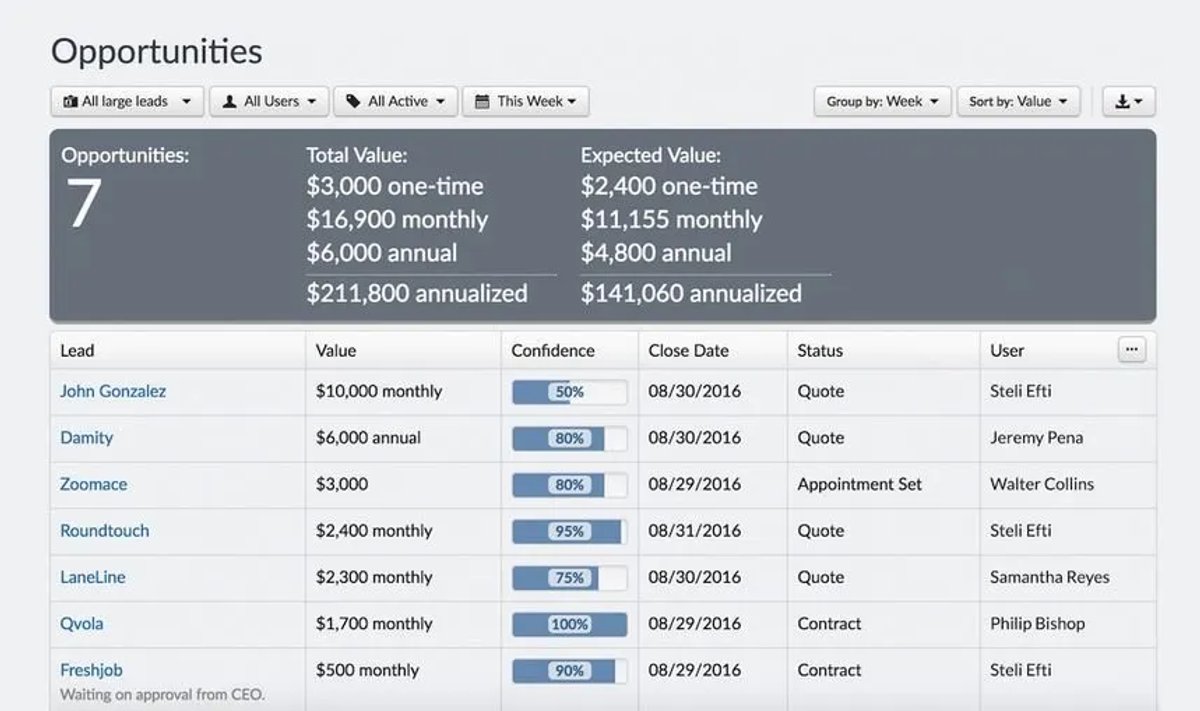1200x711 pixels.
Task: Click briefcase icon in All large leads filter
Action: pos(70,101)
